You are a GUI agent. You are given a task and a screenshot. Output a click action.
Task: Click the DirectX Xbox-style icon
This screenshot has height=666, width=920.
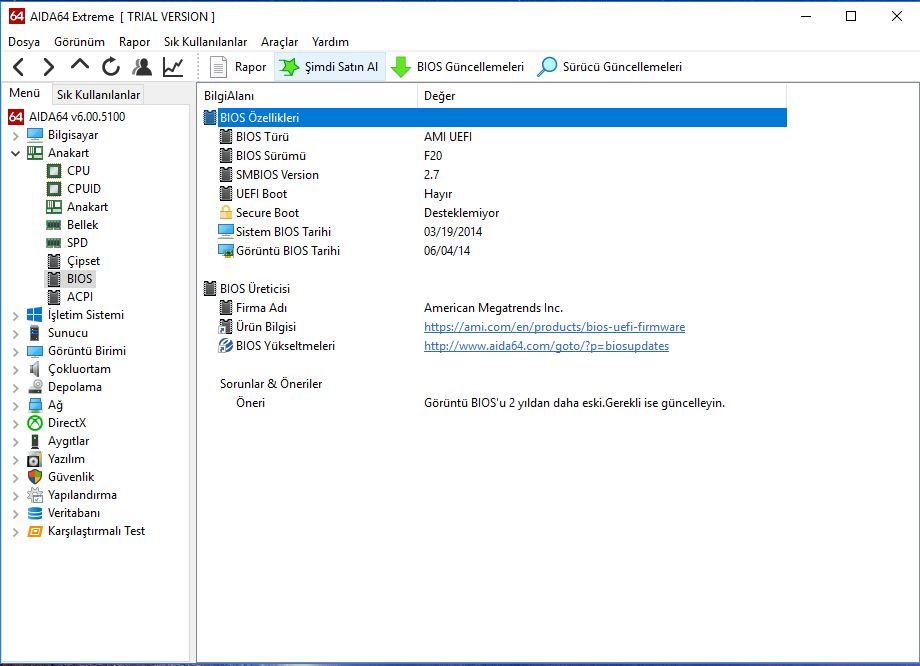pos(35,423)
